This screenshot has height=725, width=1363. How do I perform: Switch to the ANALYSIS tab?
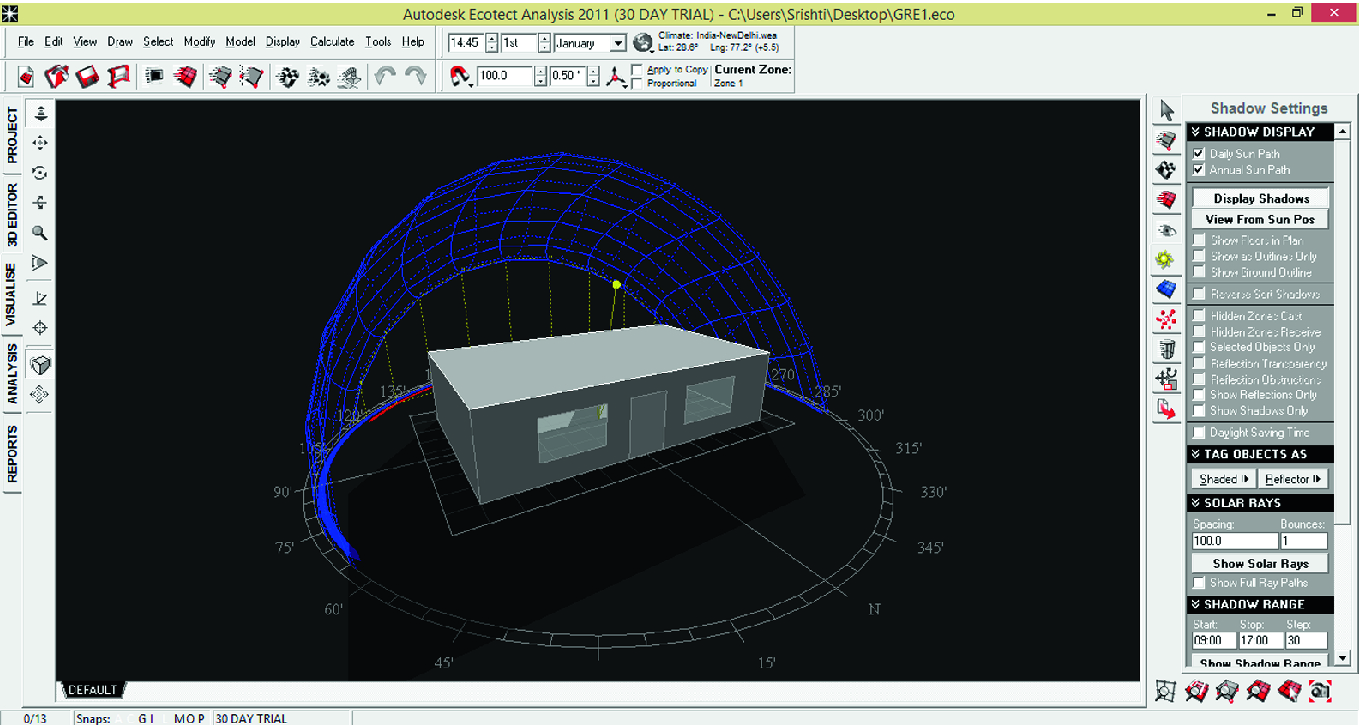click(12, 374)
